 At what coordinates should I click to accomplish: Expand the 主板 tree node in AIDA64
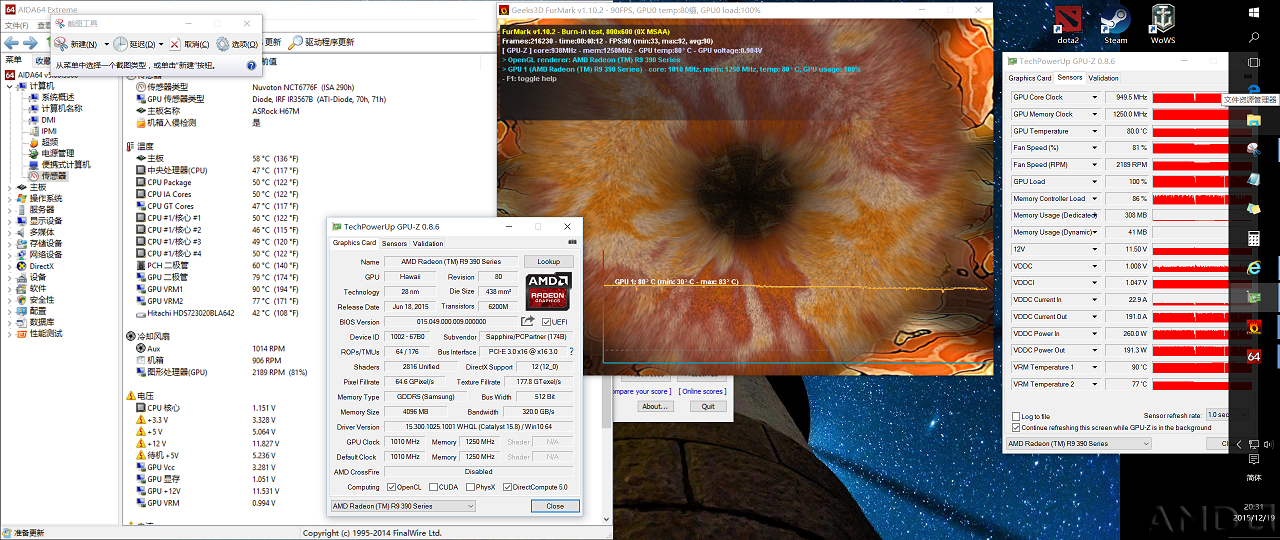(x=11, y=187)
